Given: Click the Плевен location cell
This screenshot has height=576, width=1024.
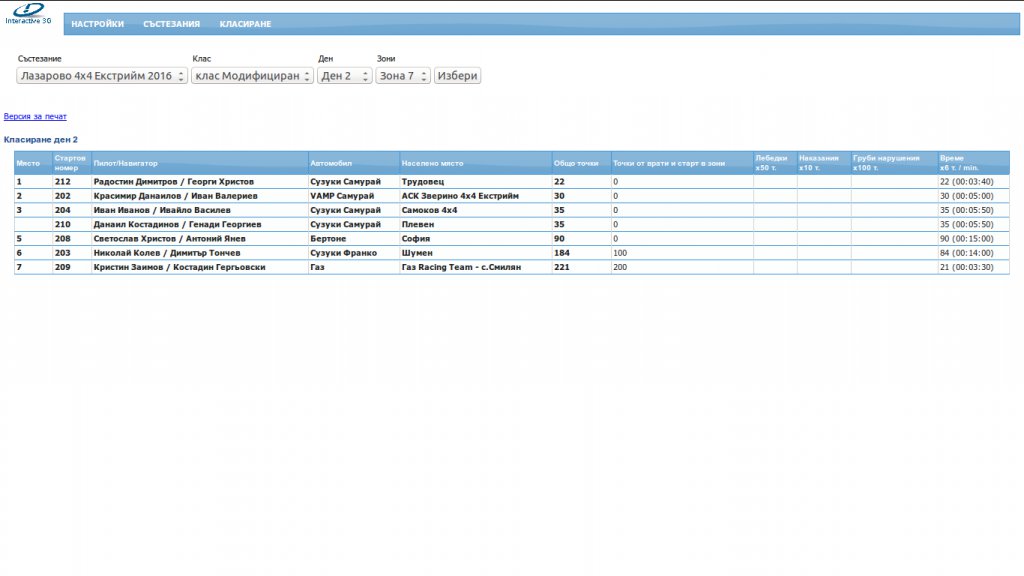Looking at the screenshot, I should (x=418, y=225).
